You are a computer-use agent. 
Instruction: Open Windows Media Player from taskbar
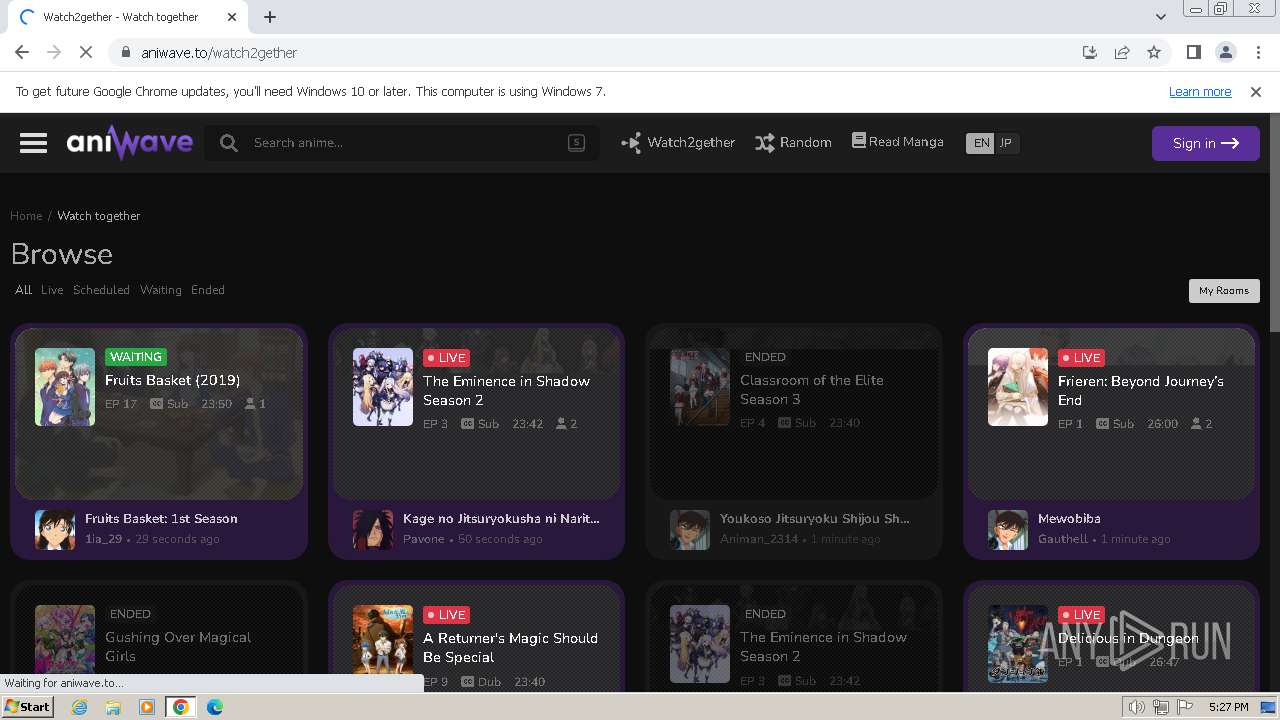click(147, 707)
